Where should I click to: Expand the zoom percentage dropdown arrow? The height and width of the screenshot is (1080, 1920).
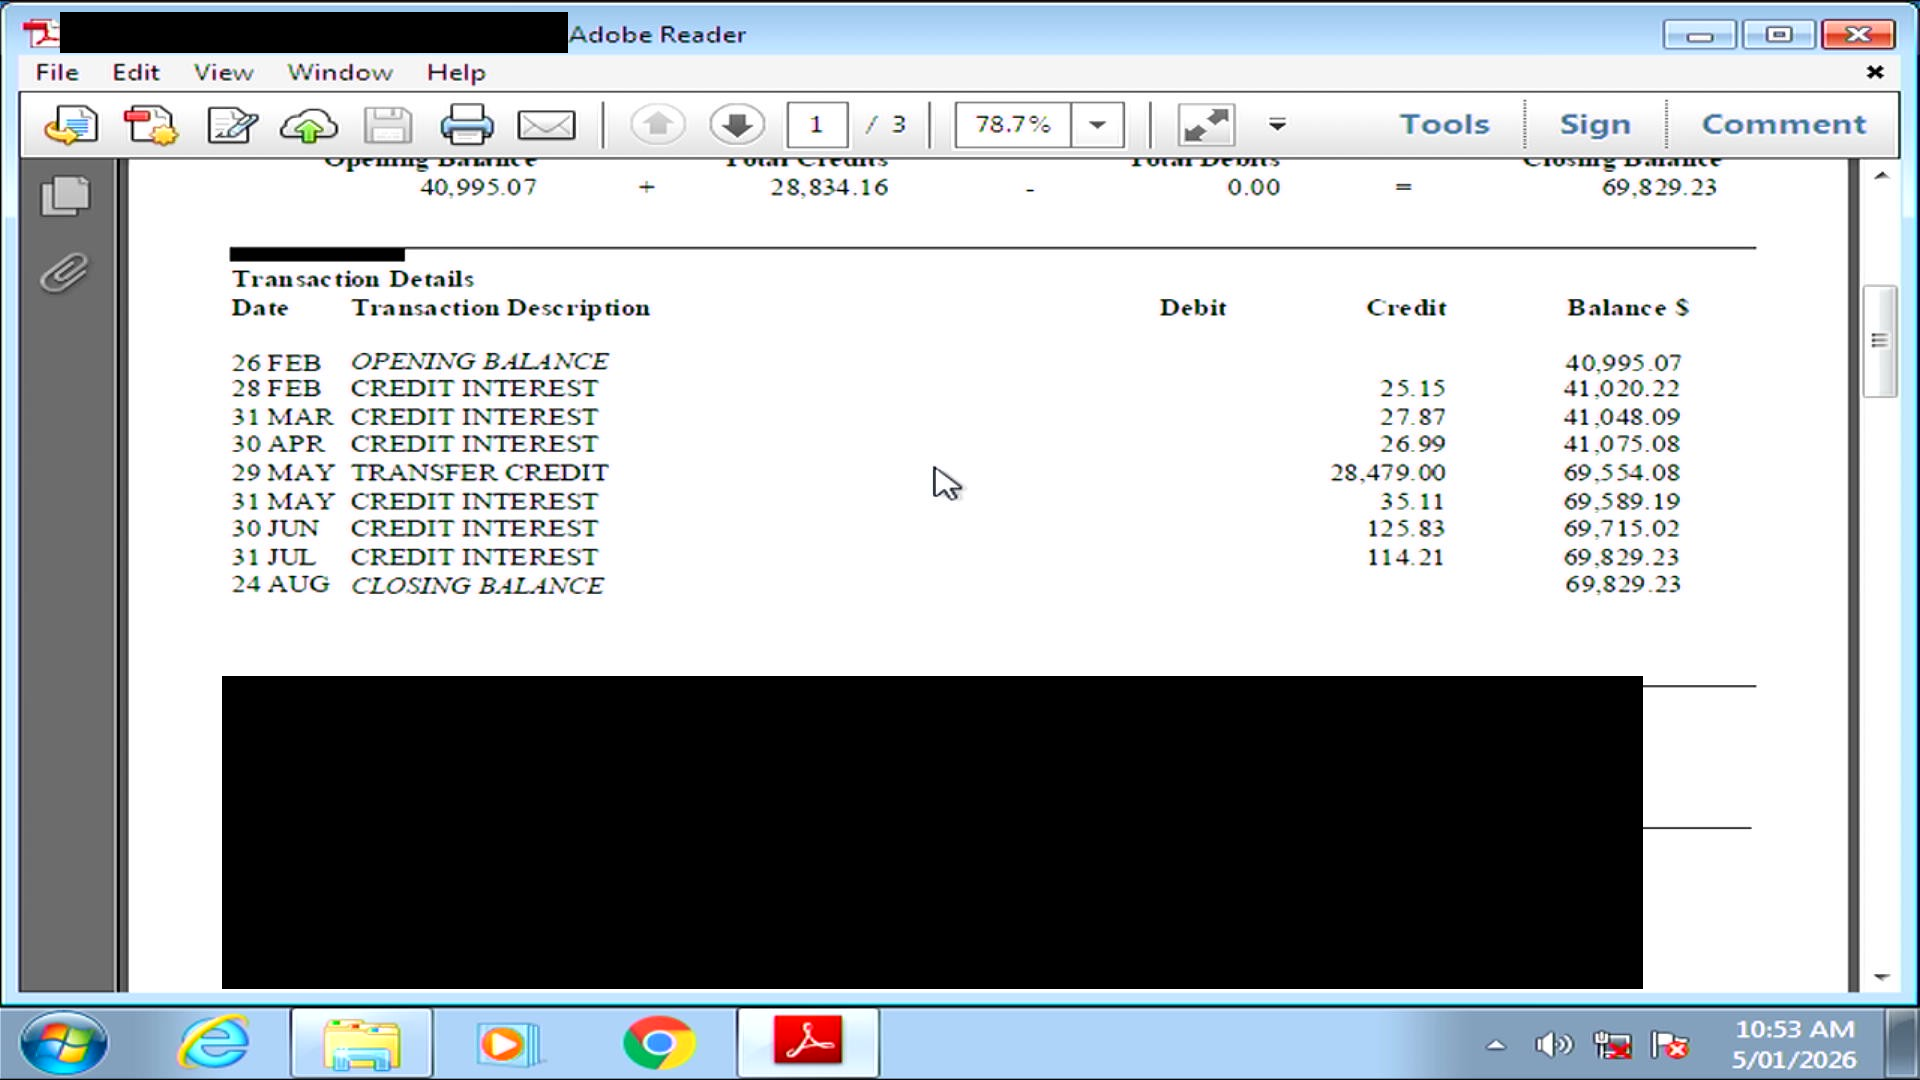pos(1097,125)
